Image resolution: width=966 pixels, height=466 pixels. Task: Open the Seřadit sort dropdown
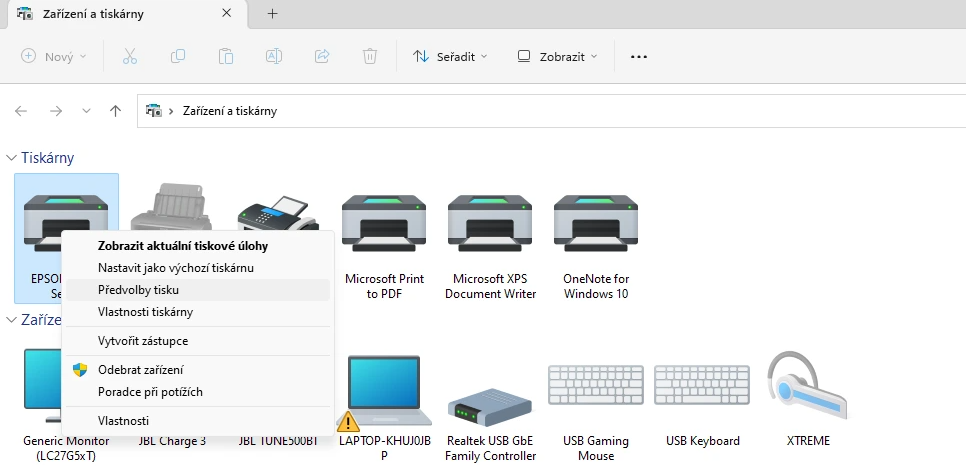(x=450, y=57)
